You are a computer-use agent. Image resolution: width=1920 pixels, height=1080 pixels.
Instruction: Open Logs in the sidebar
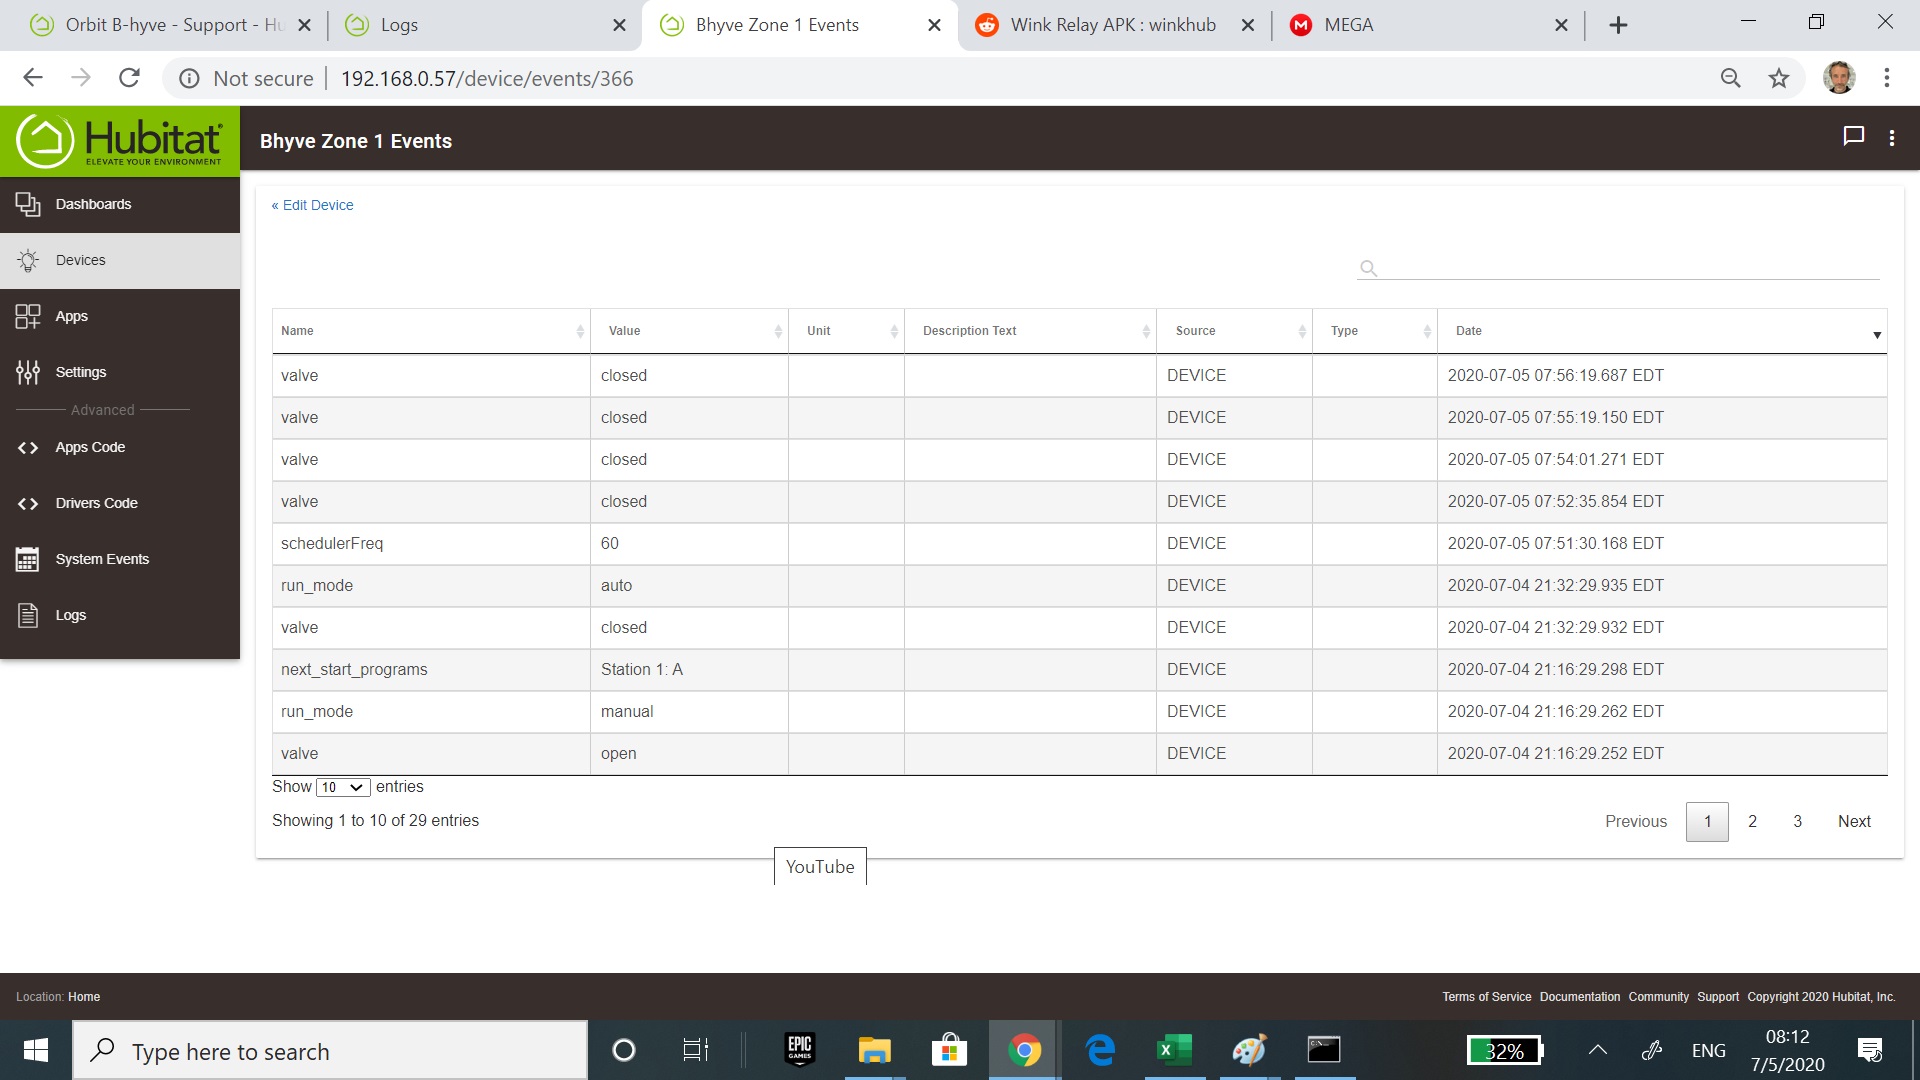120,615
